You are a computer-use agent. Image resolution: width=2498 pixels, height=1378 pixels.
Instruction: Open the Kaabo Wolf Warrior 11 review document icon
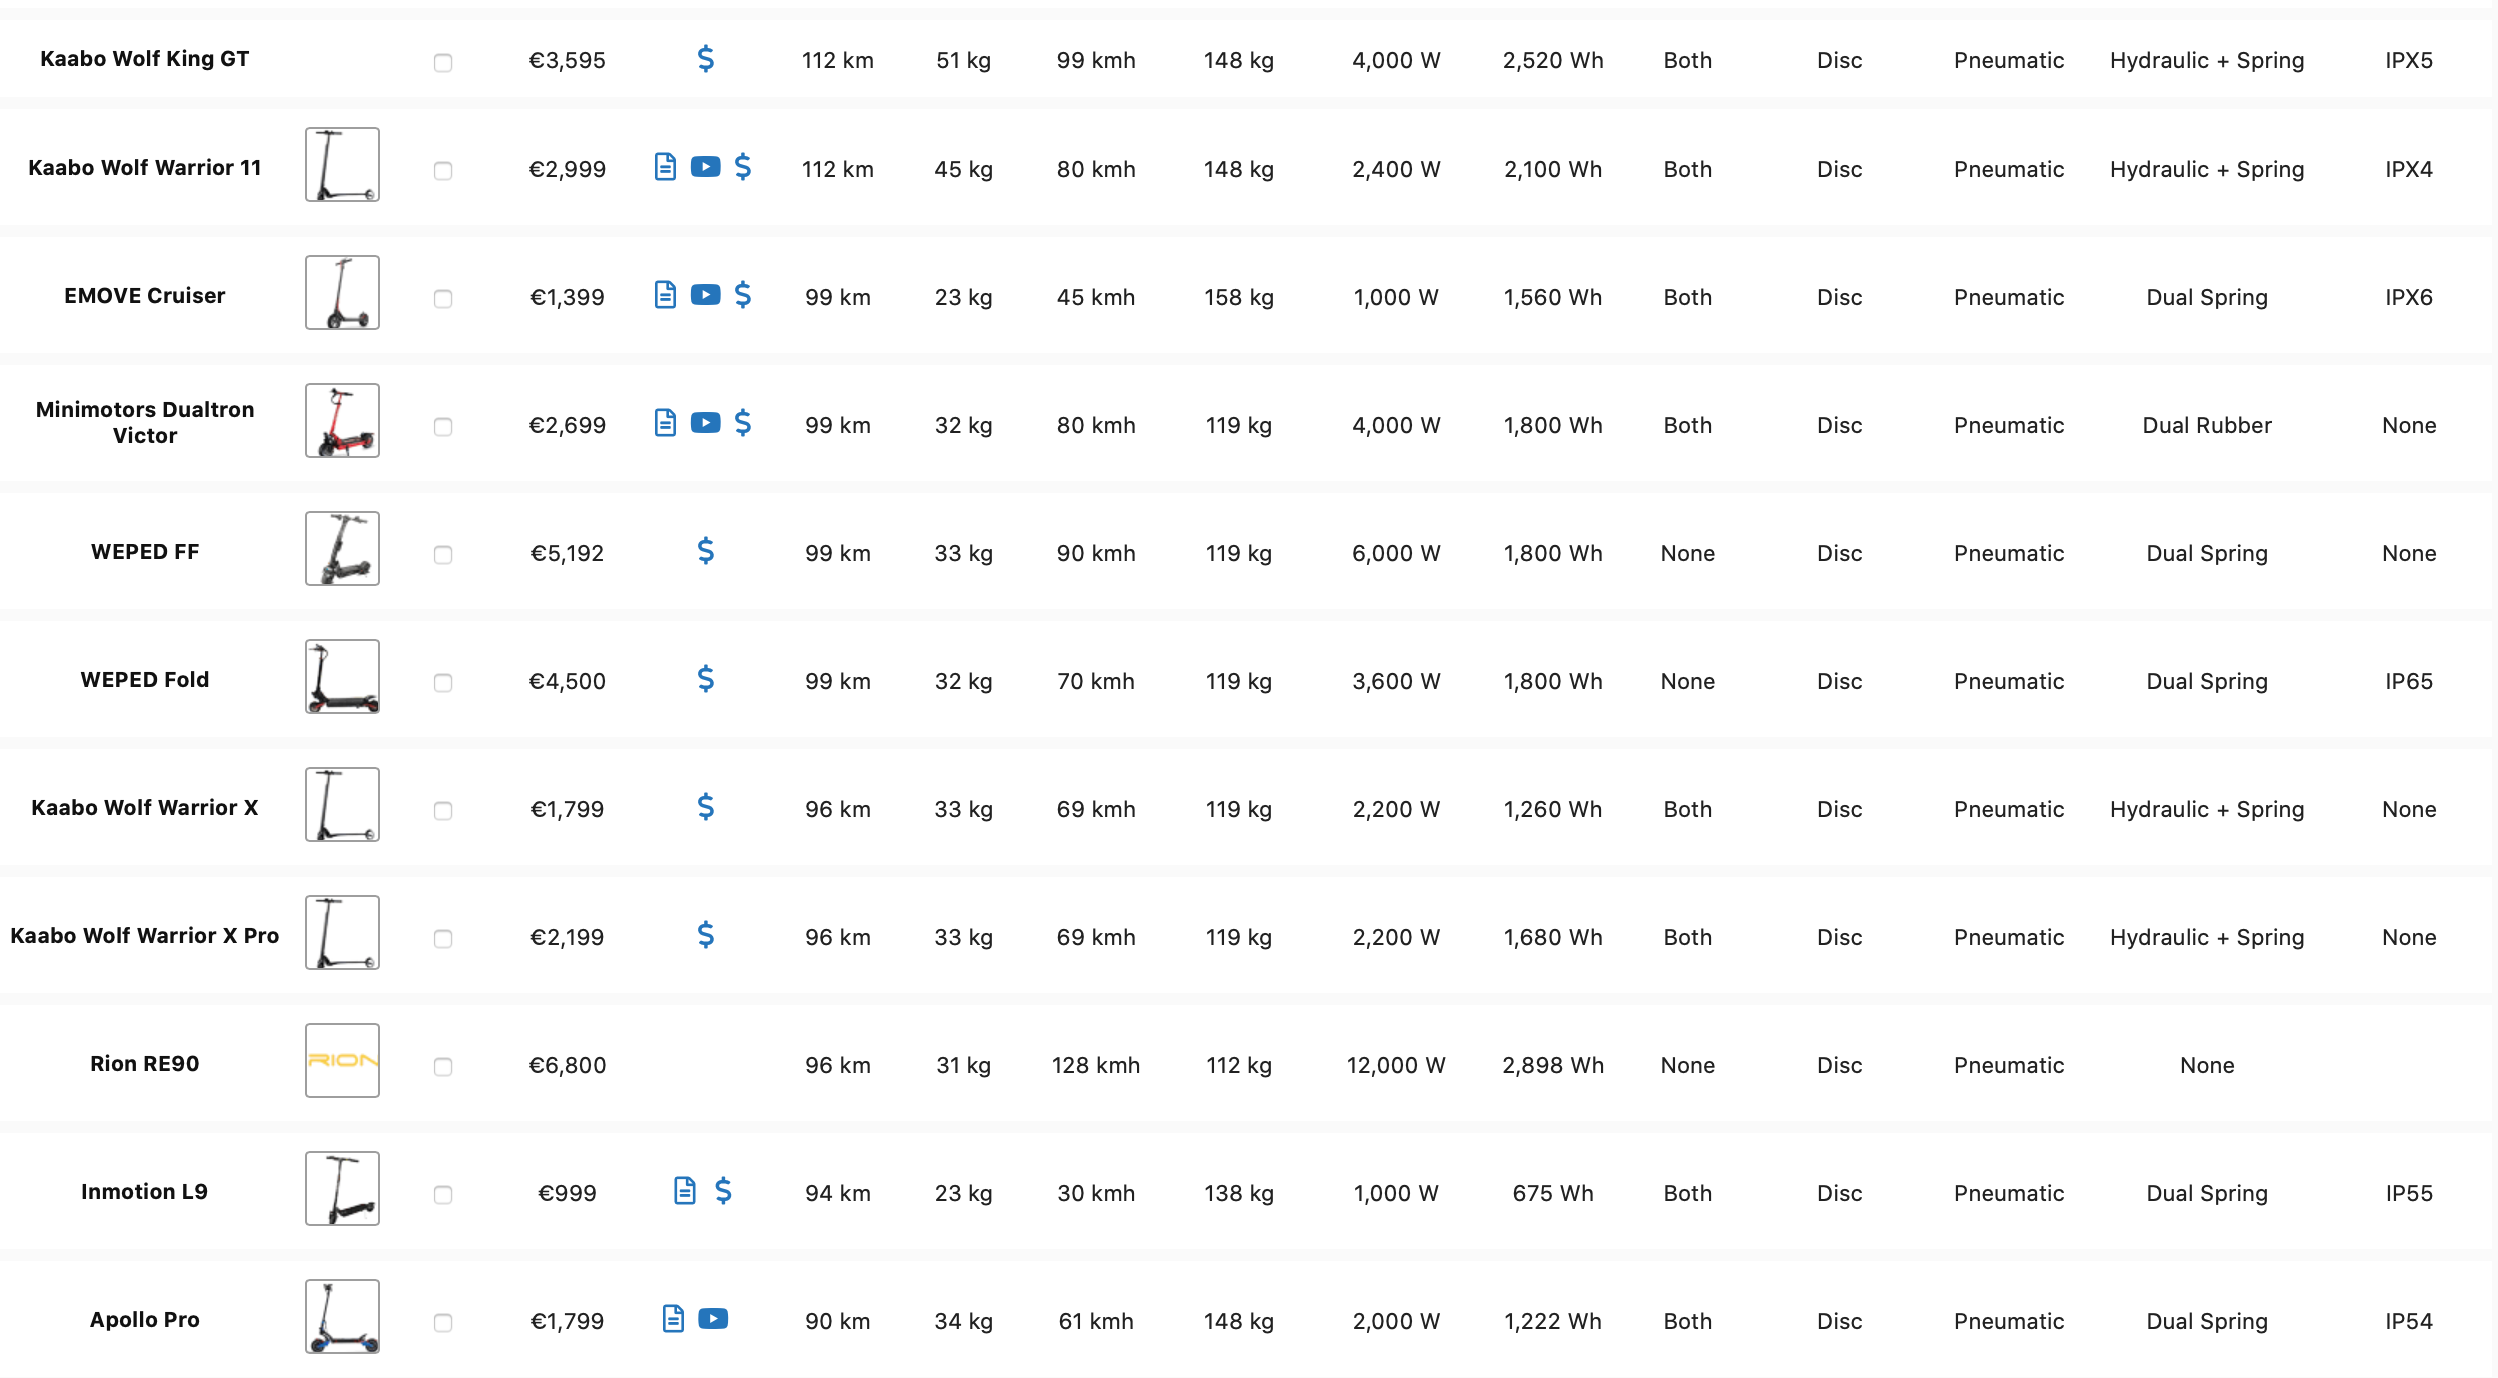point(665,167)
